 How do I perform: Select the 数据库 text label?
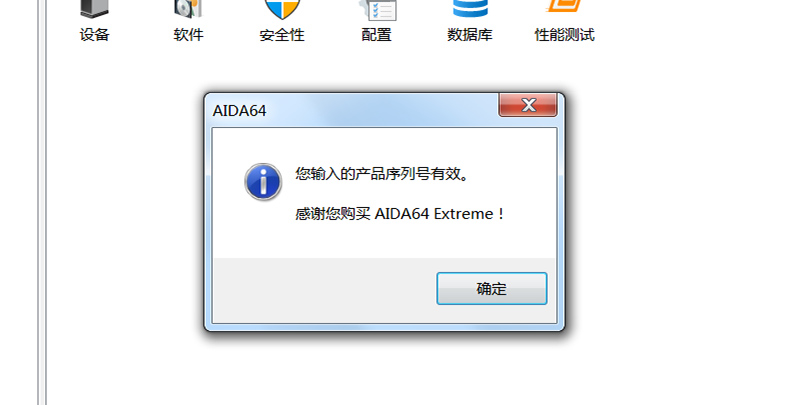pos(470,35)
